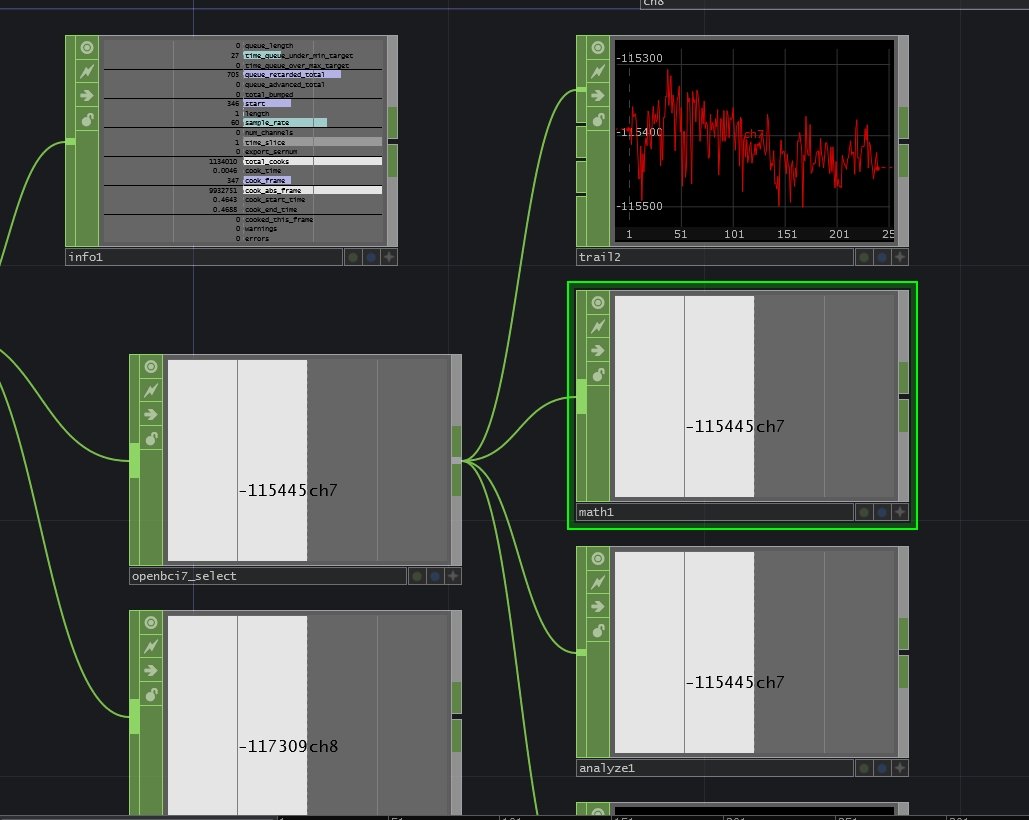Click the lock flag icon on analyze1

[596, 630]
